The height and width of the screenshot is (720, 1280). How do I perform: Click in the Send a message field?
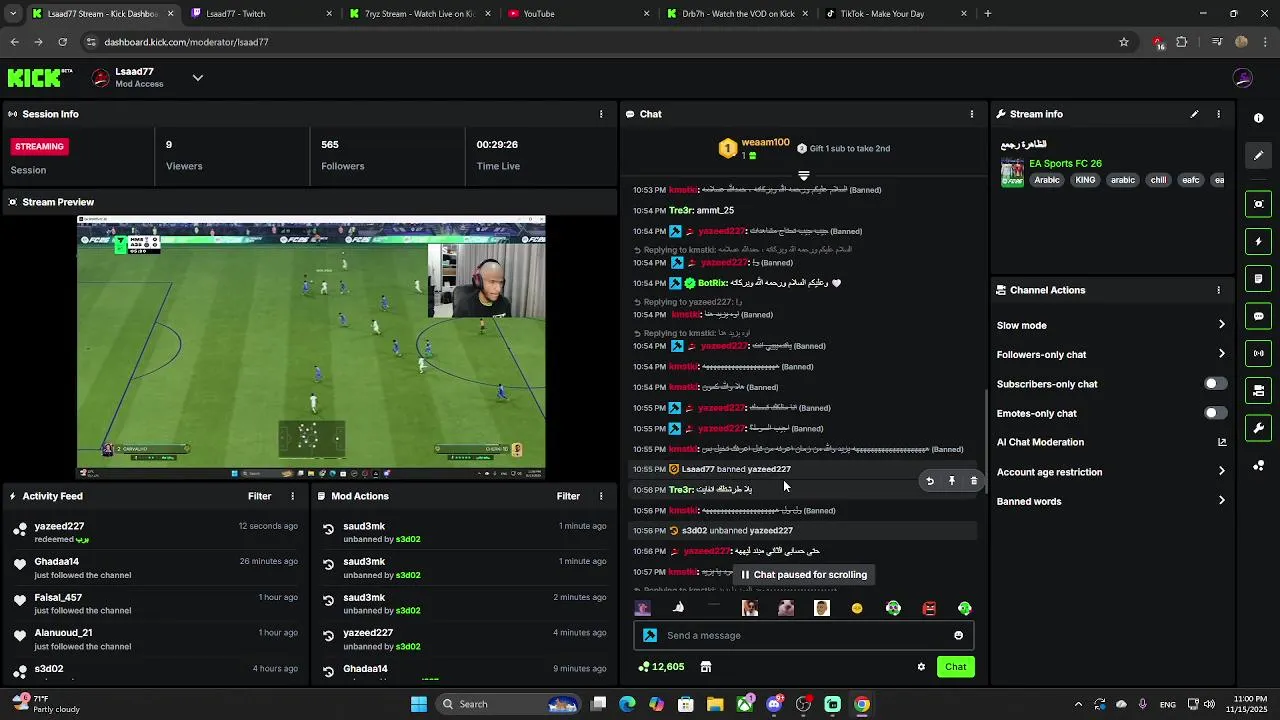pos(804,635)
